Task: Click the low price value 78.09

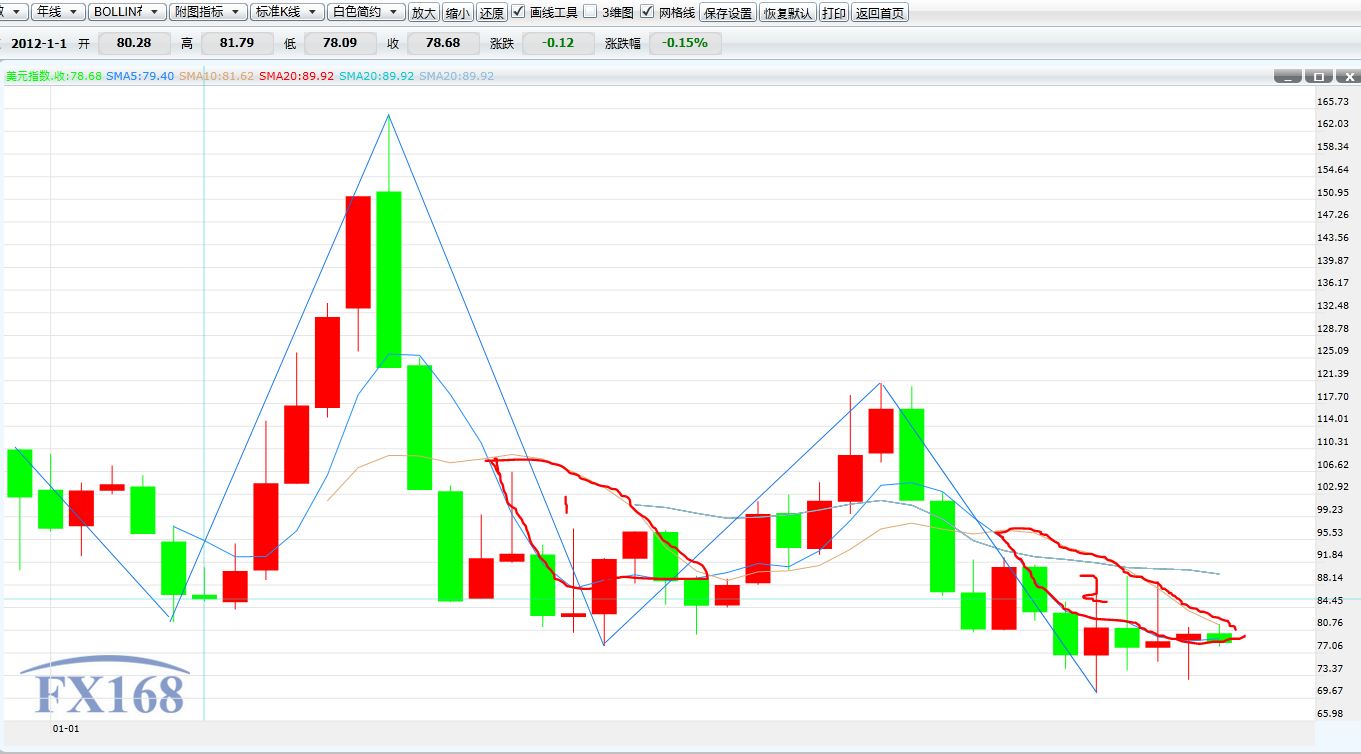Action: point(341,43)
